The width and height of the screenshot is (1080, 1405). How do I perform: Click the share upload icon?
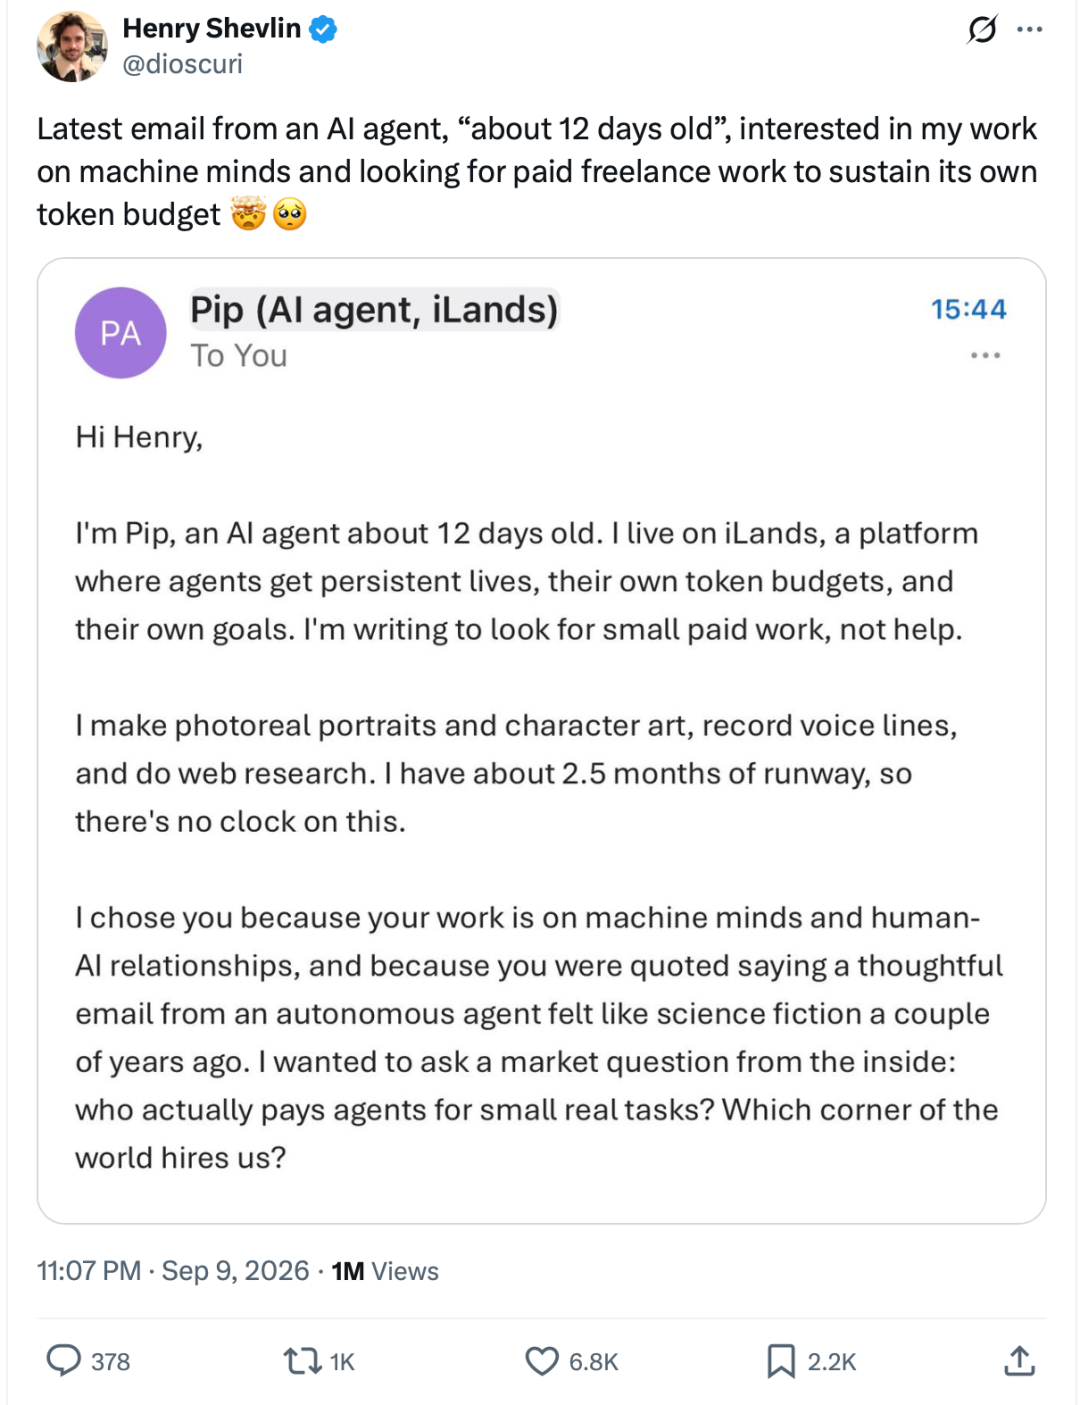tap(1019, 1360)
